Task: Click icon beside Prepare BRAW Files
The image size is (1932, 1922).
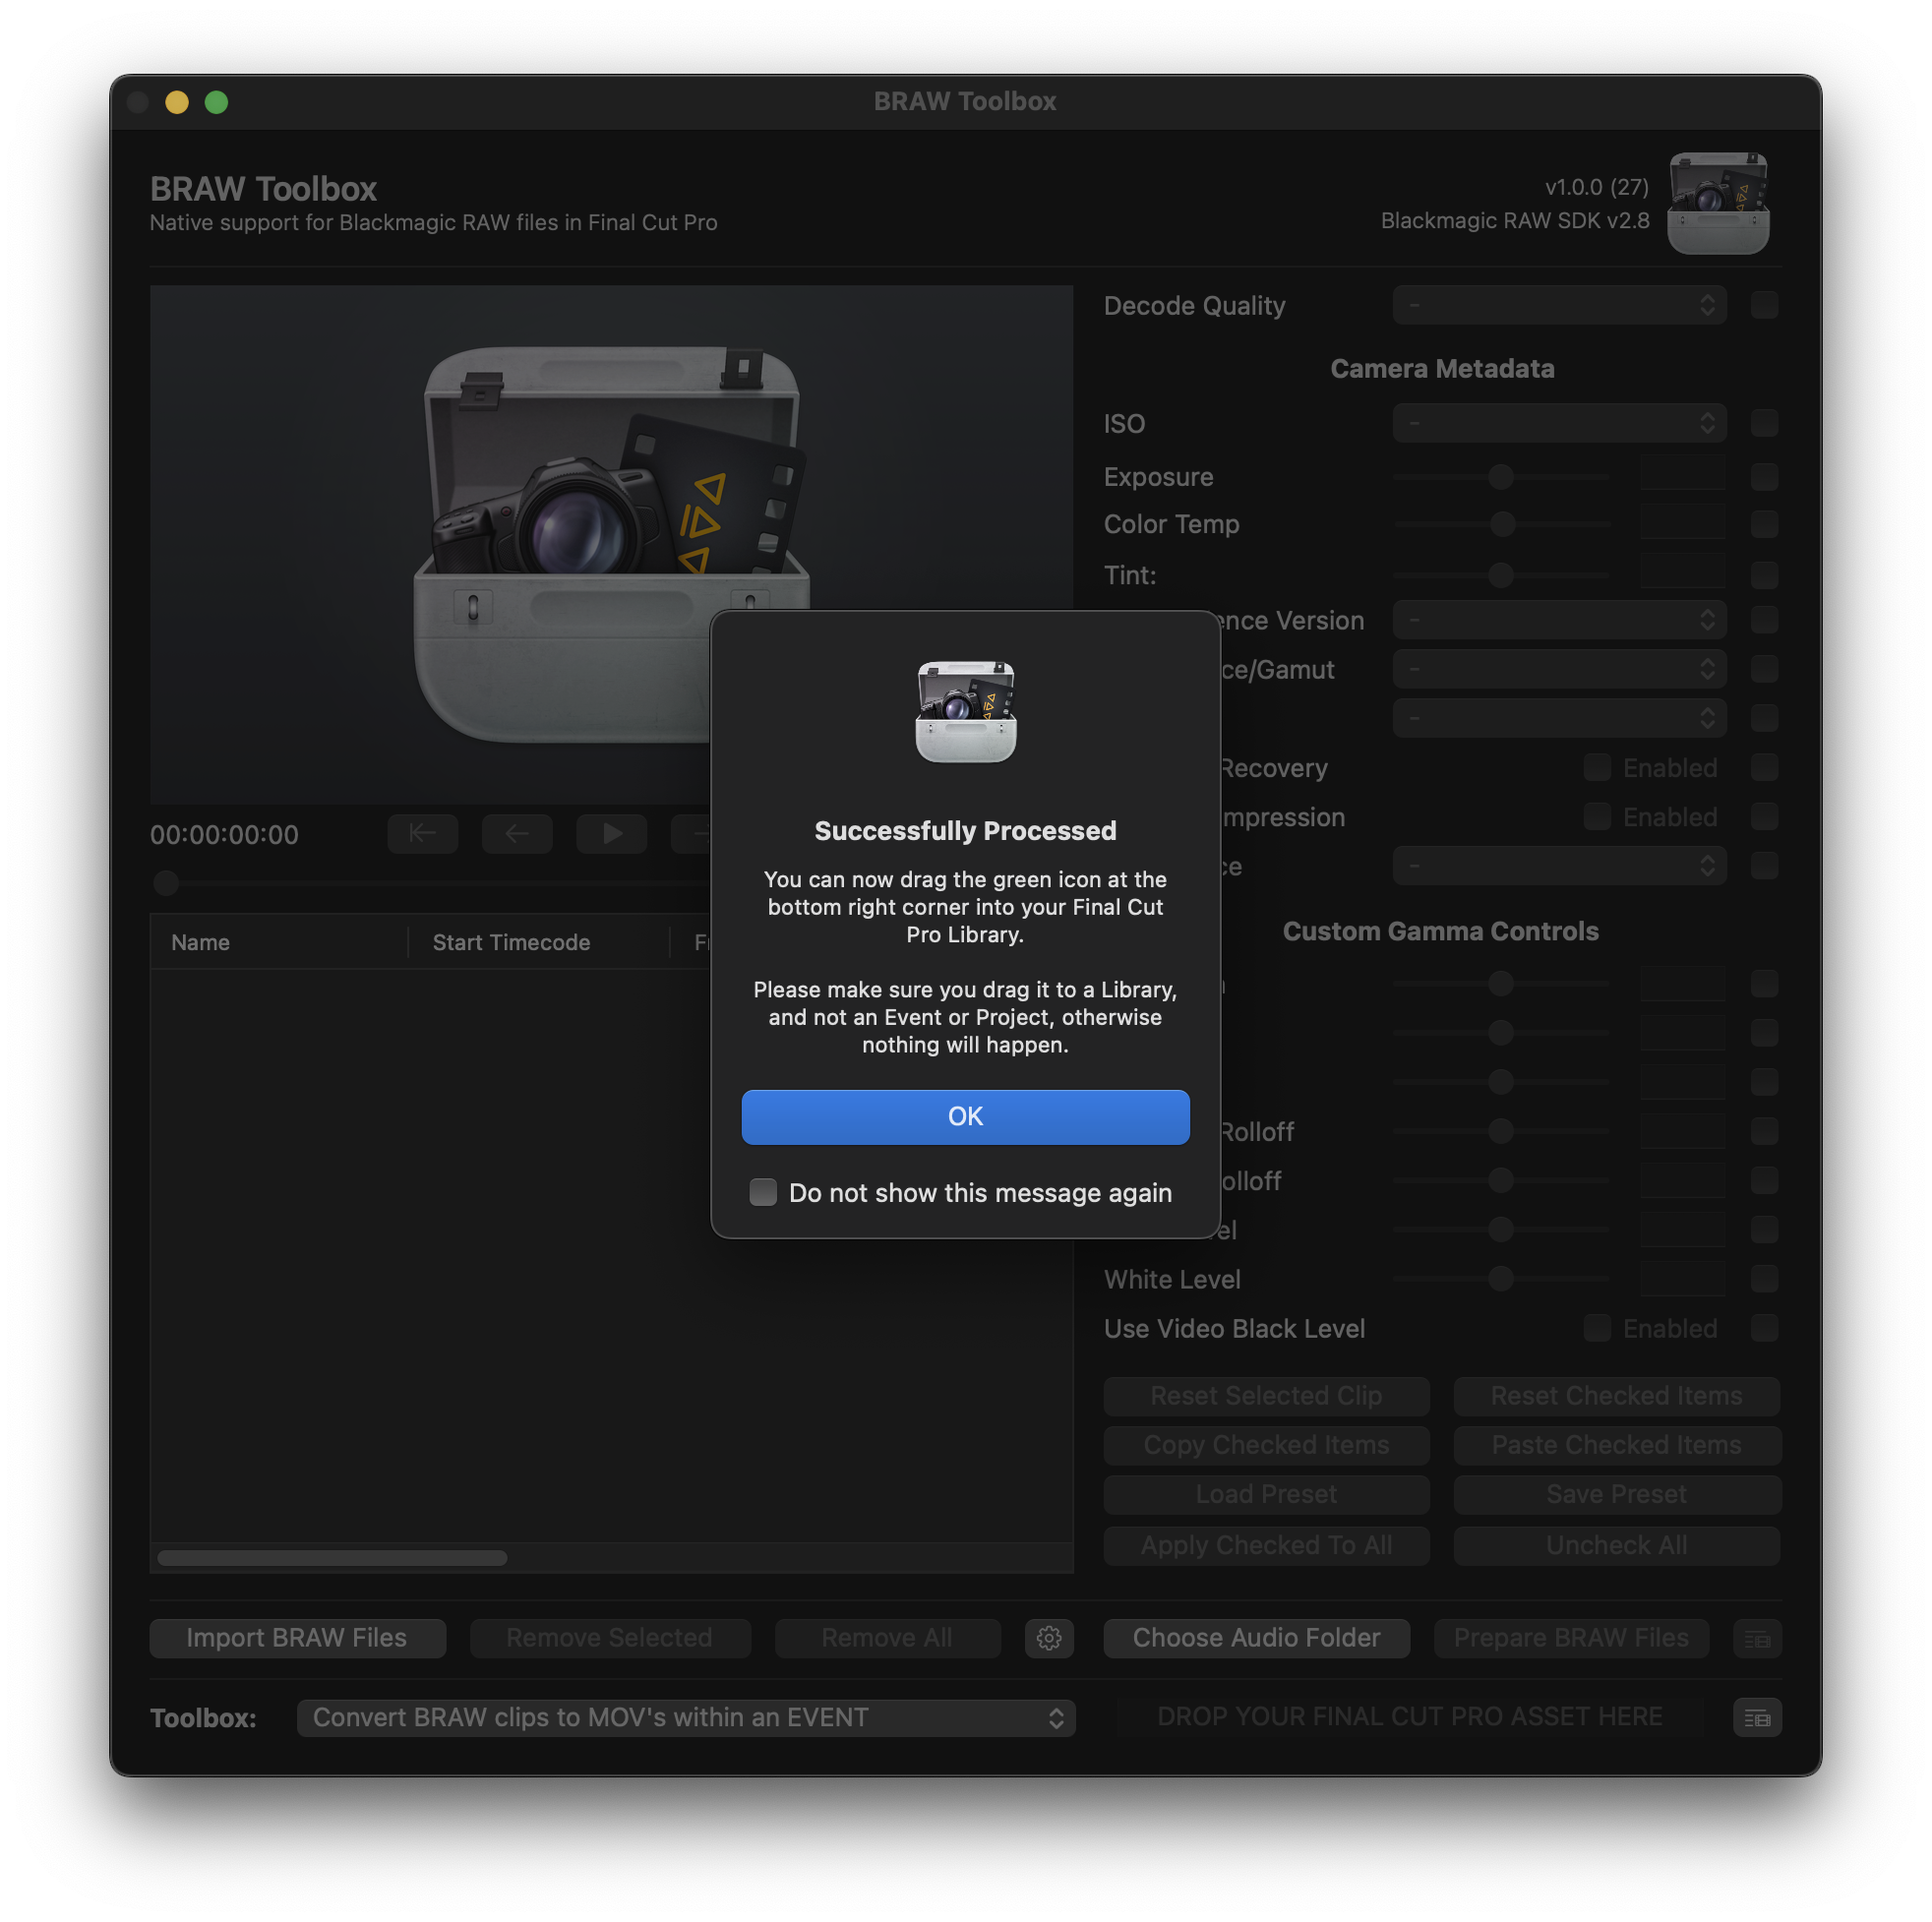Action: click(1756, 1638)
